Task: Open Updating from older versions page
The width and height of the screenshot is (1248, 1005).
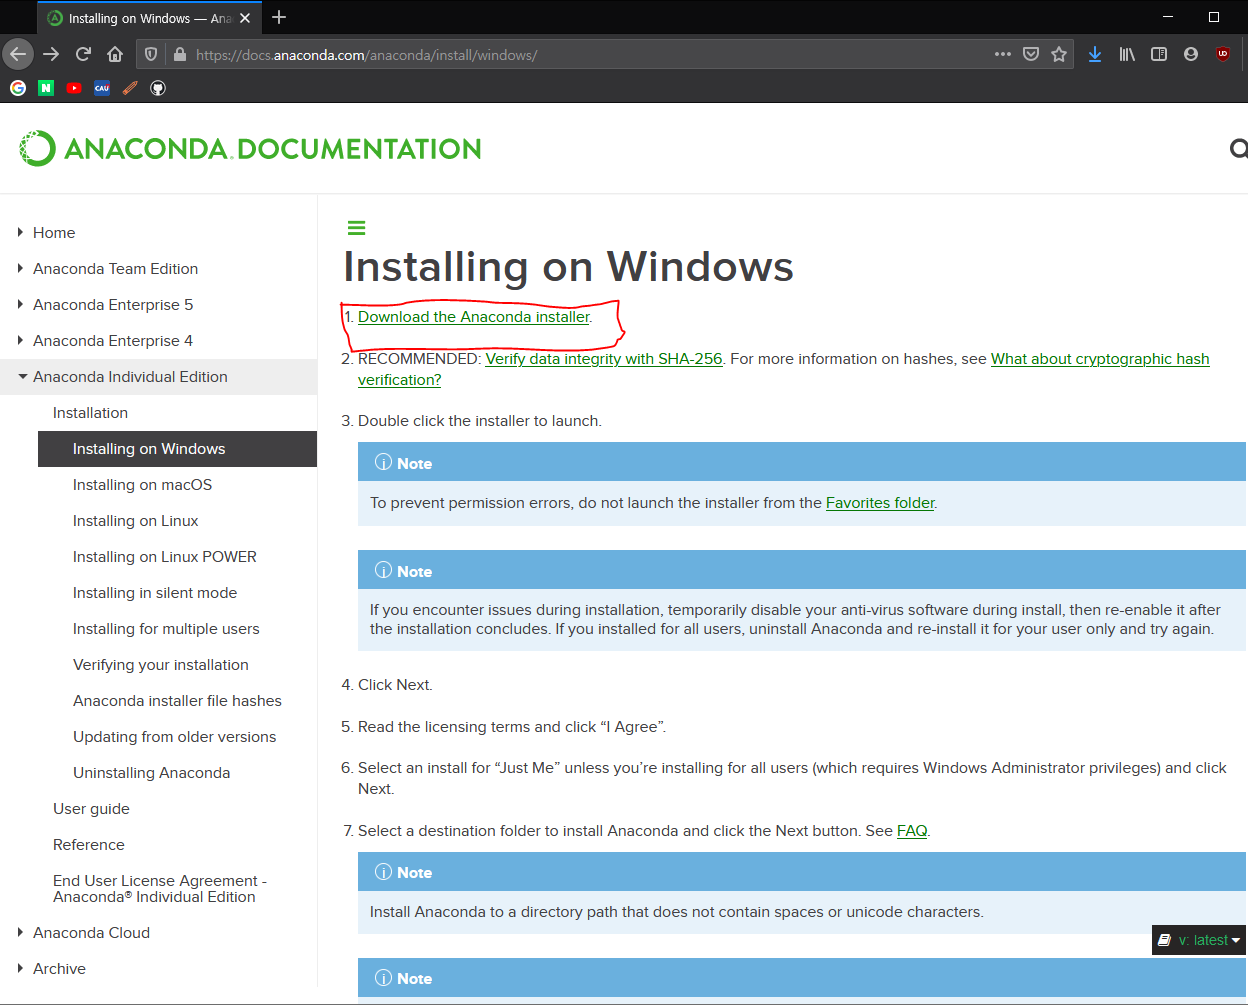Action: [174, 736]
